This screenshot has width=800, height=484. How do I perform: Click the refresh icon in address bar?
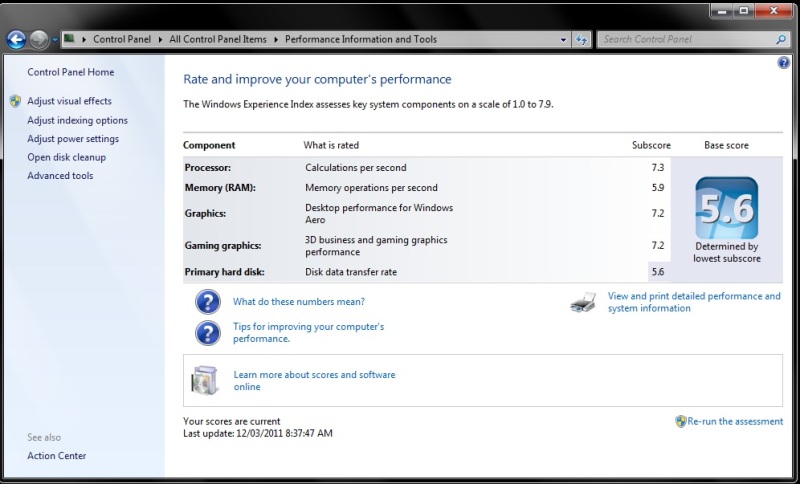582,39
